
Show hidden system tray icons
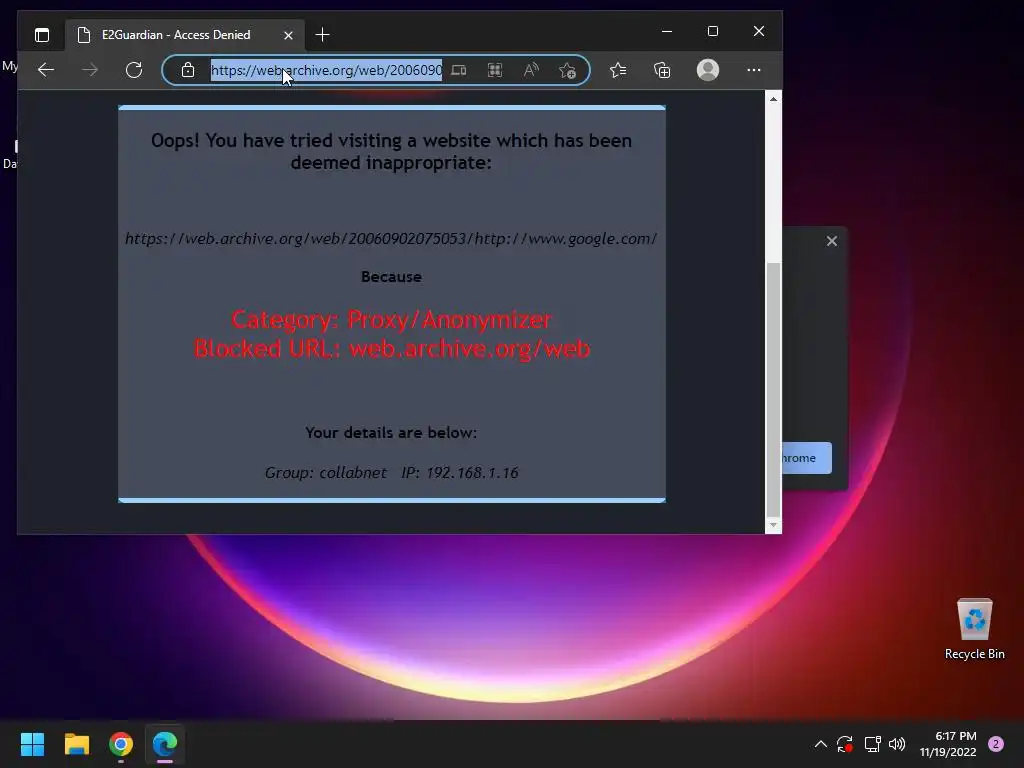coord(821,744)
